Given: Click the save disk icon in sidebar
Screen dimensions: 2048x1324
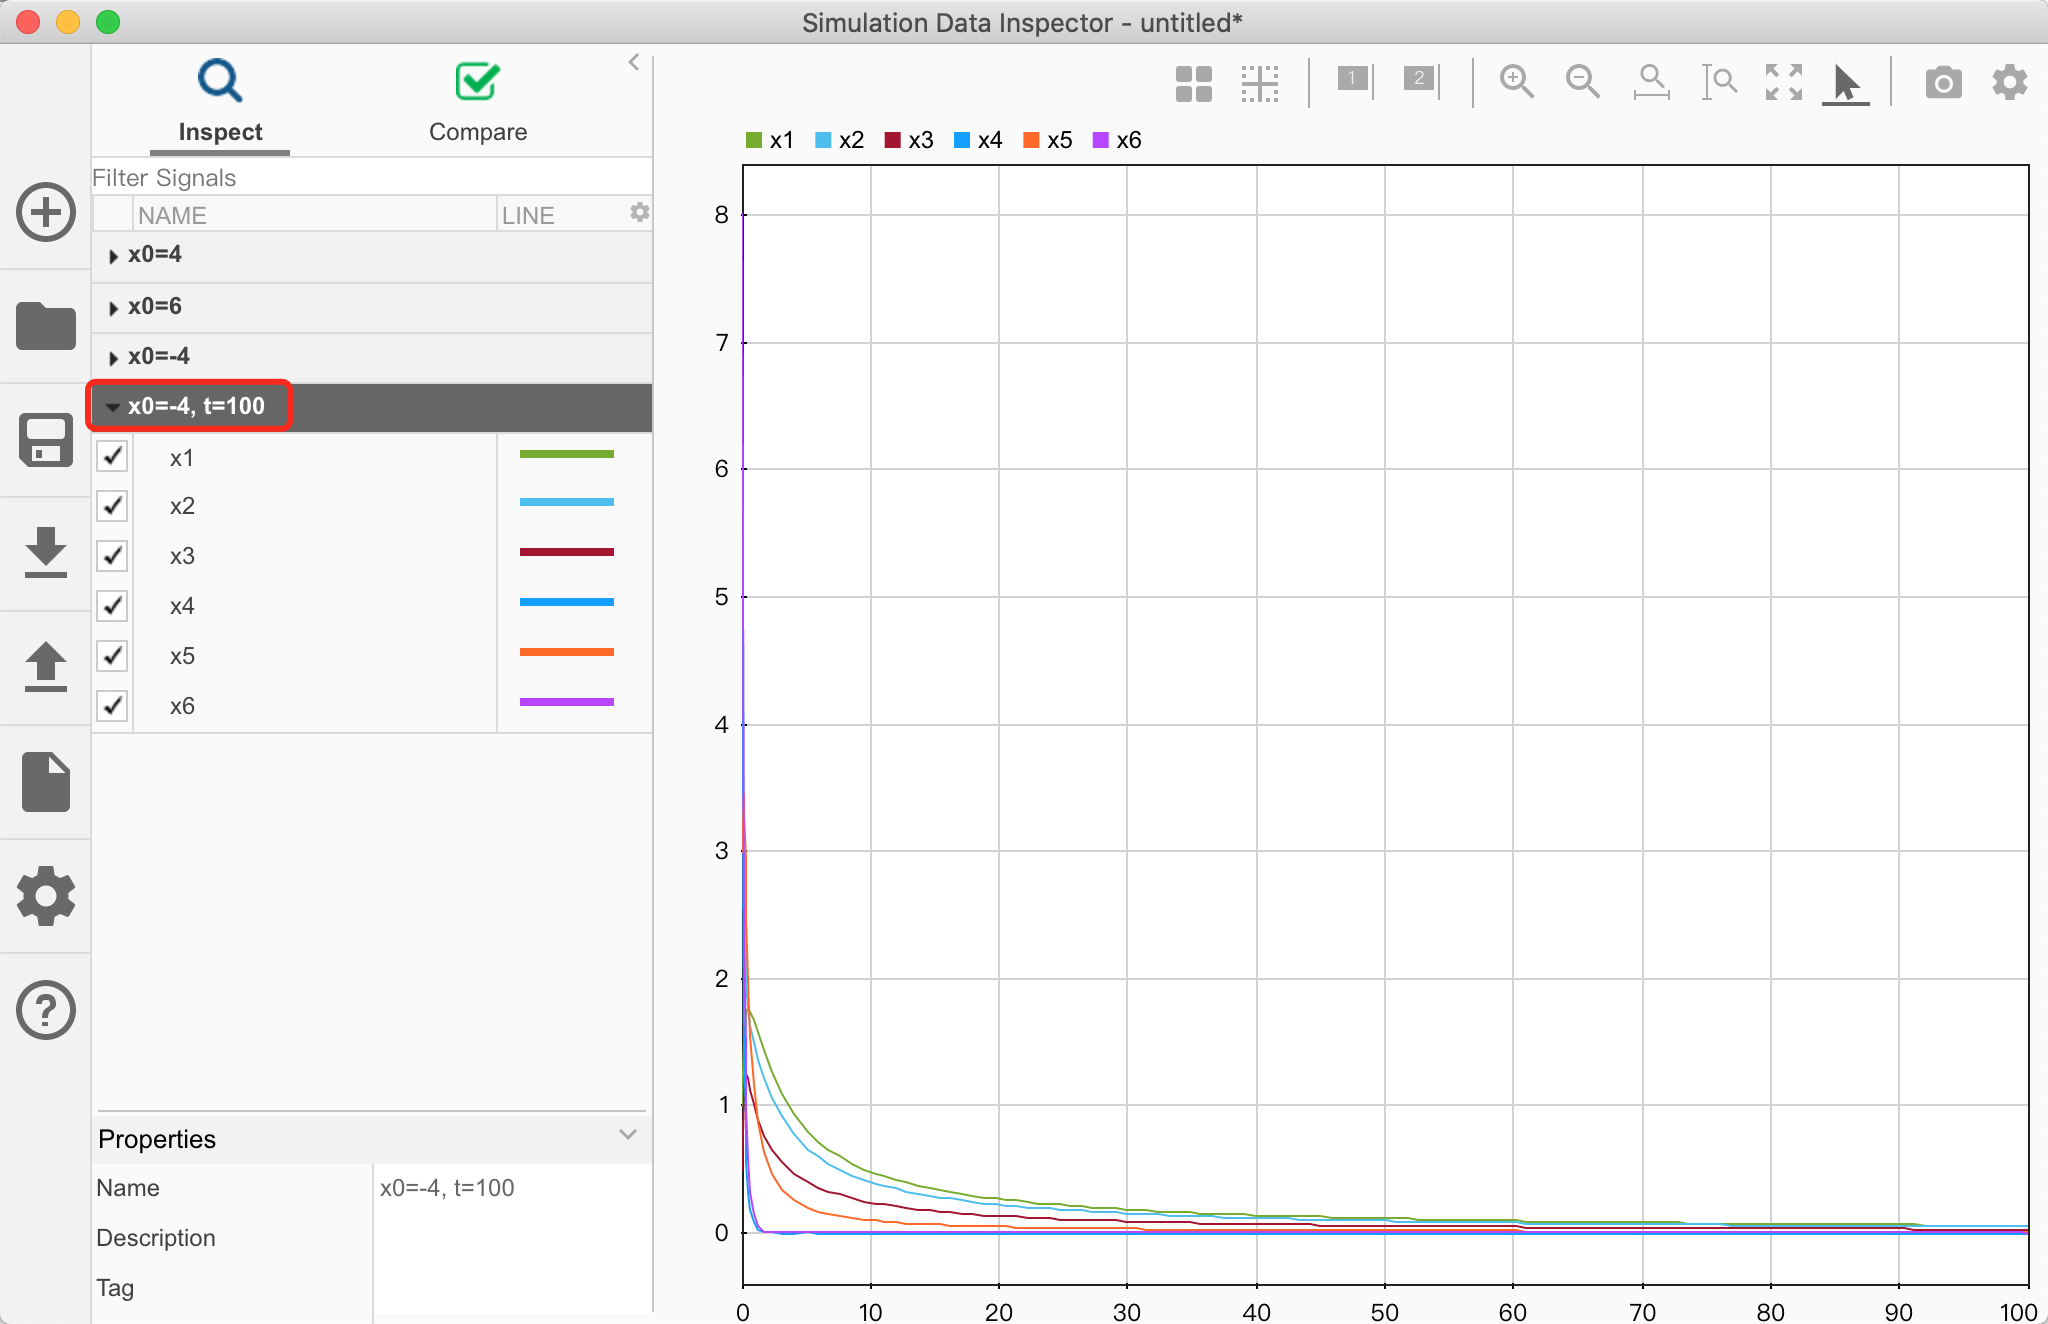Looking at the screenshot, I should pos(46,440).
